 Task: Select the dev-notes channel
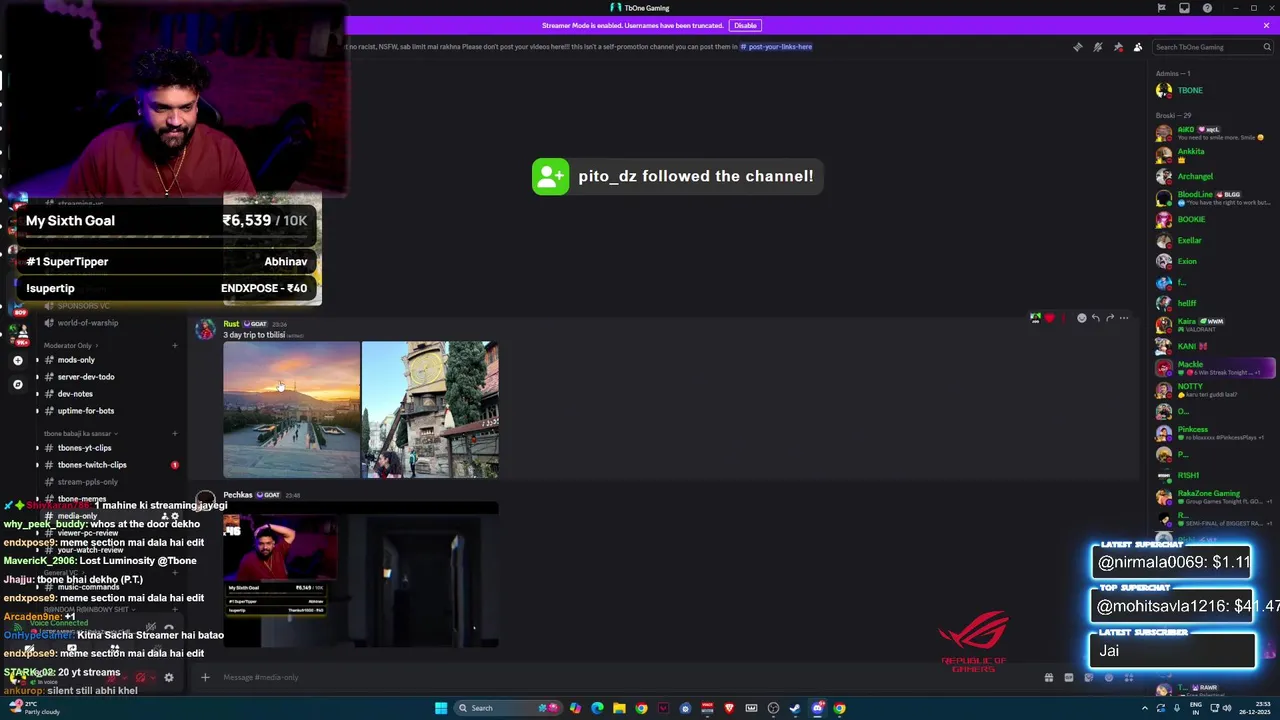tap(75, 394)
